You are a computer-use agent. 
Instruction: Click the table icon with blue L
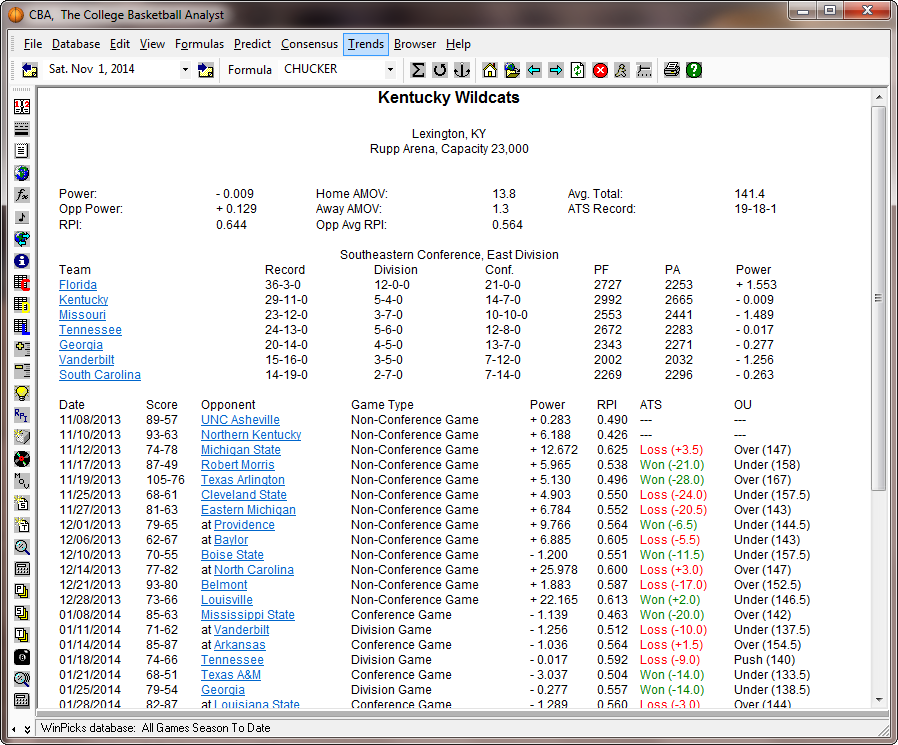22,327
